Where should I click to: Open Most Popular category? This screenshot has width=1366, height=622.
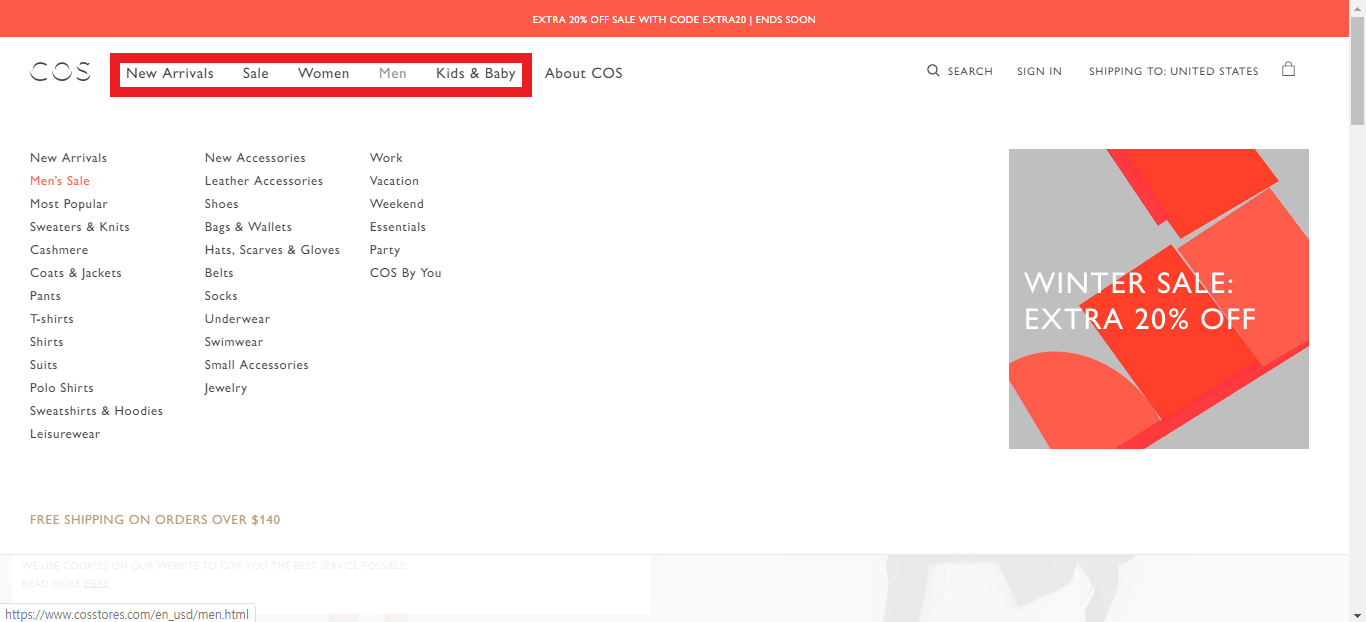pyautogui.click(x=69, y=204)
